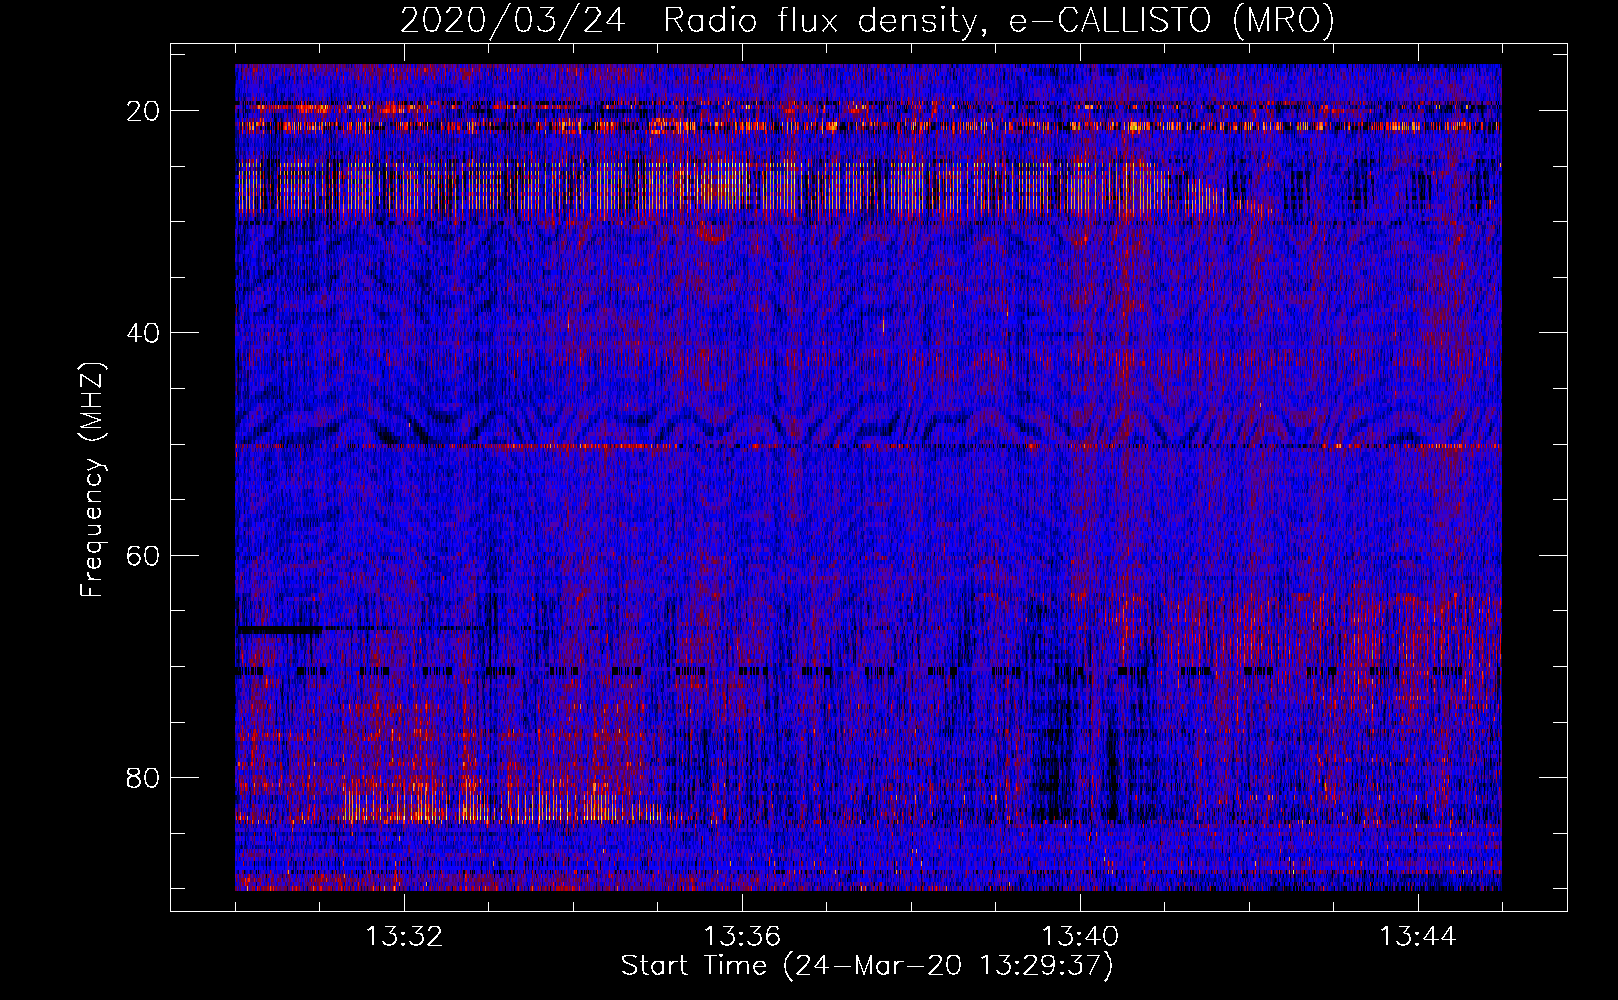This screenshot has height=1000, width=1618.
Task: Click the 'Frequency (MHZ)' axis label
Action: (92, 480)
